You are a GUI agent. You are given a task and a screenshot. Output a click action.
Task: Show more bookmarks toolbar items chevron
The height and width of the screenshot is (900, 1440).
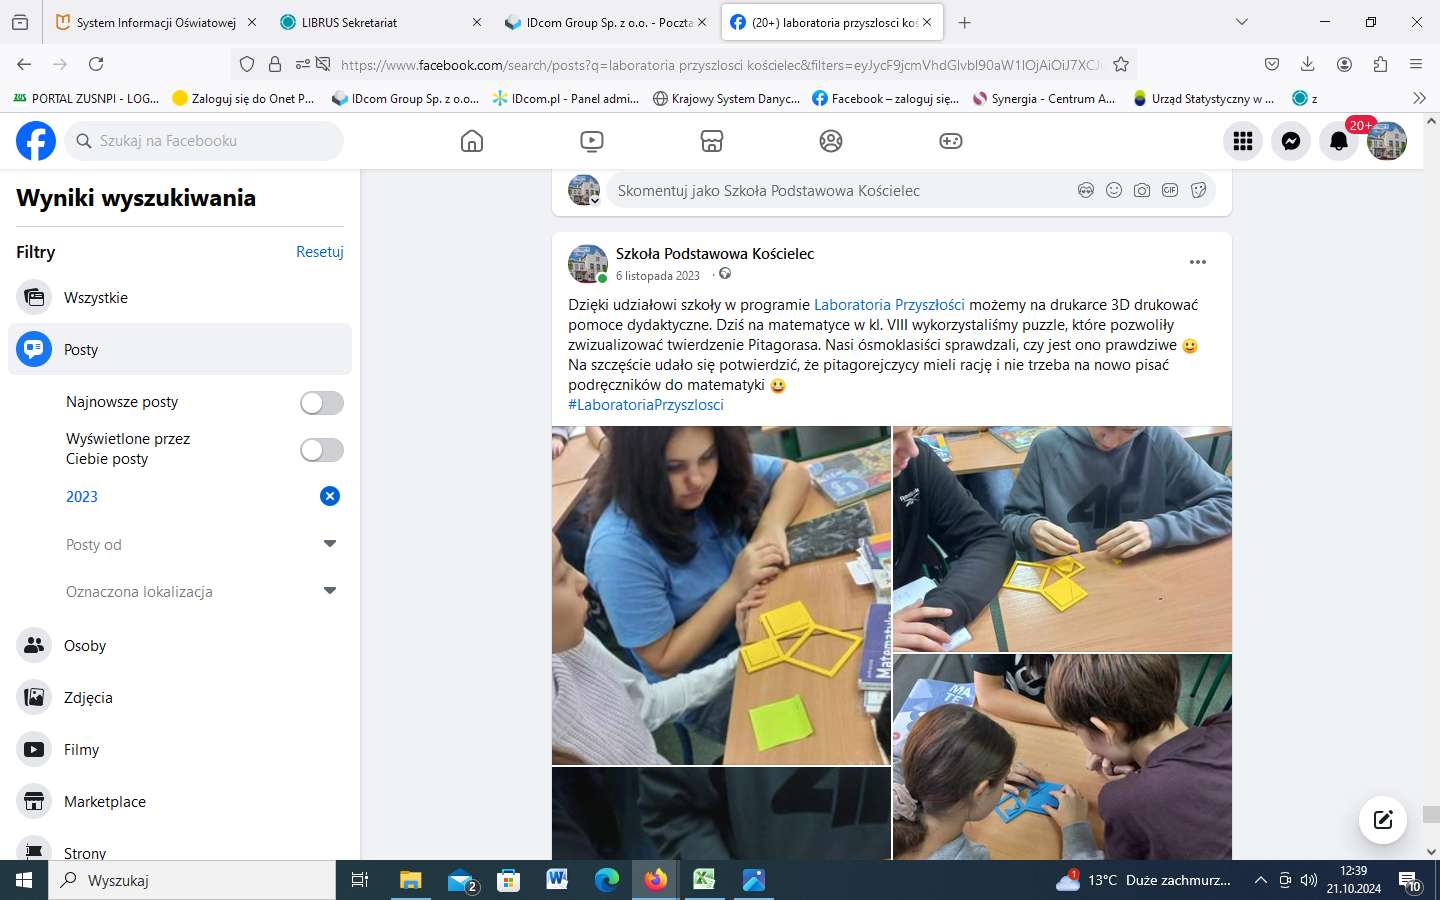click(1419, 98)
